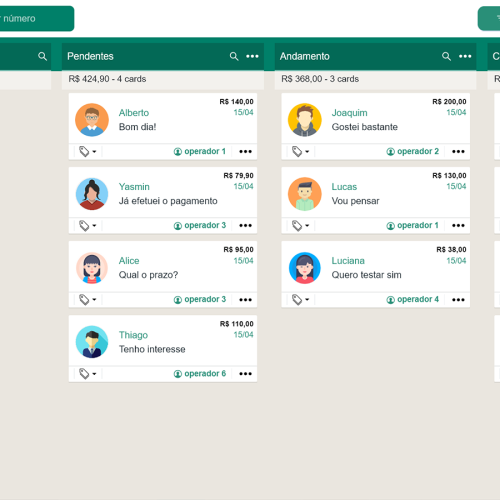Click value R$ 79,90 on Yasmin card
Viewport: 500px width, 500px height.
pos(238,176)
